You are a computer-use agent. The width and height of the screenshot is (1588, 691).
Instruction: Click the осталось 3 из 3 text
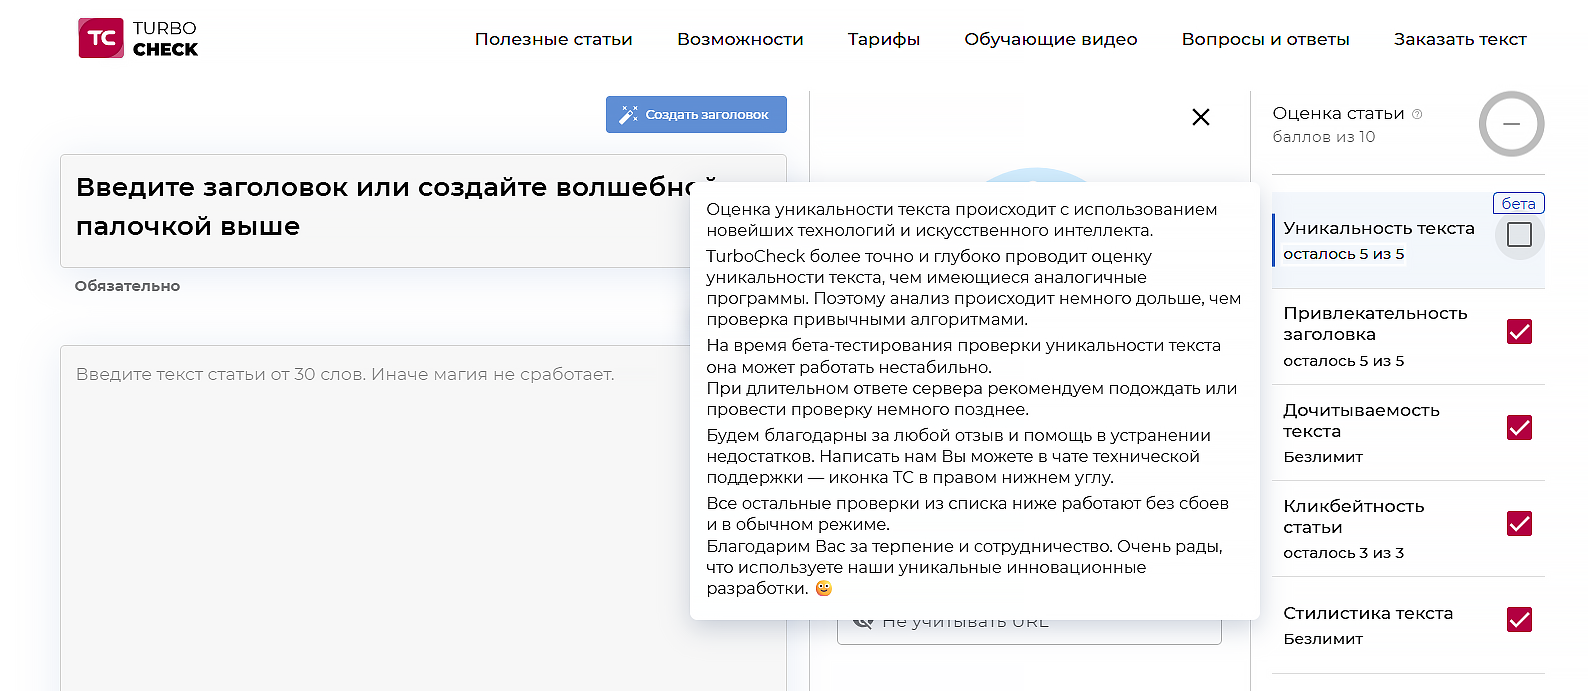(1343, 553)
